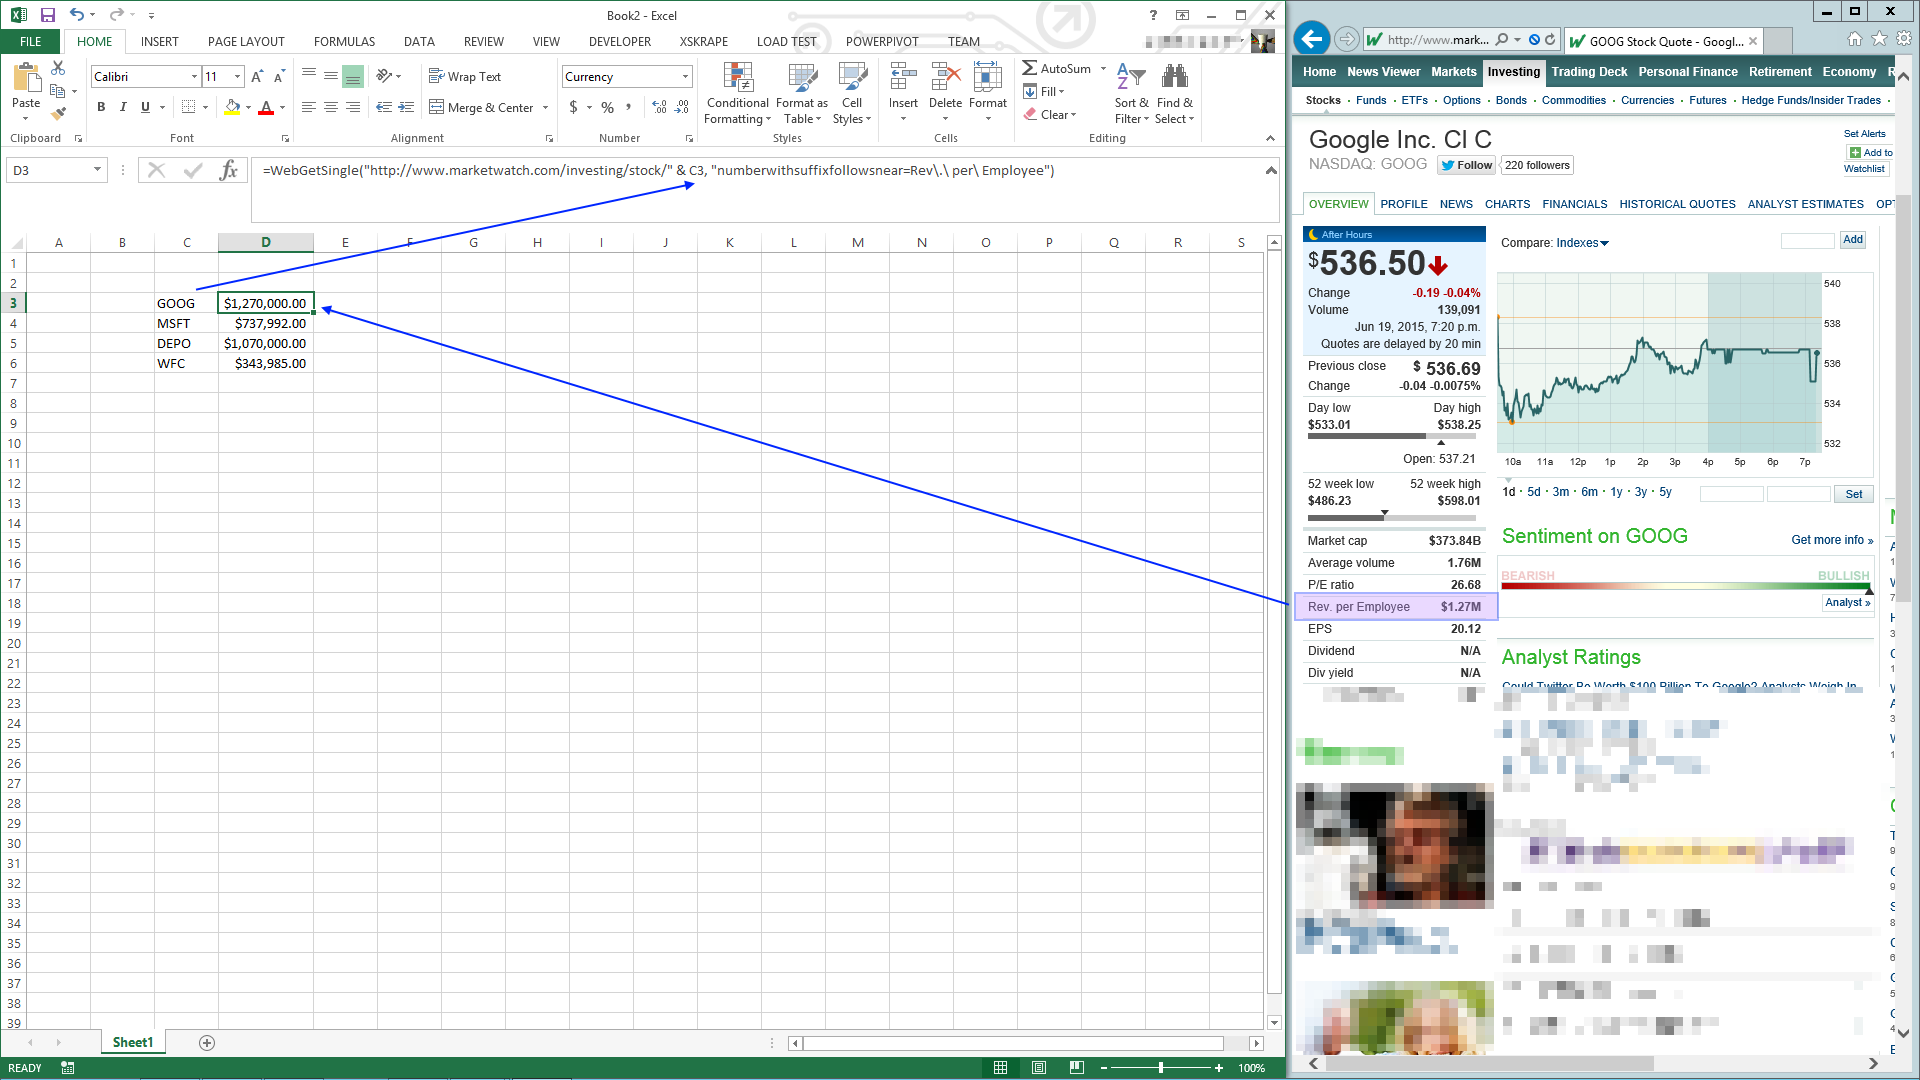1920x1080 pixels.
Task: Toggle align text left icon
Action: [308, 107]
